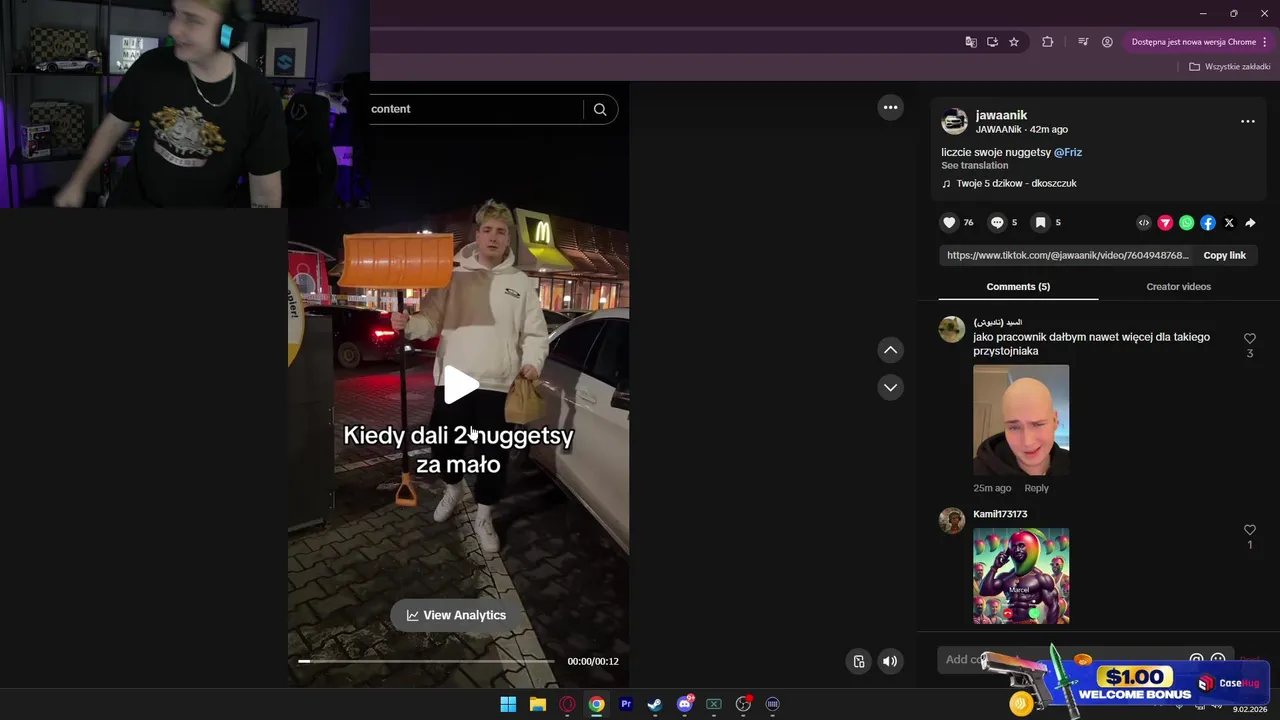
Task: Toggle the auto-scroll icon beside volume
Action: pos(859,661)
